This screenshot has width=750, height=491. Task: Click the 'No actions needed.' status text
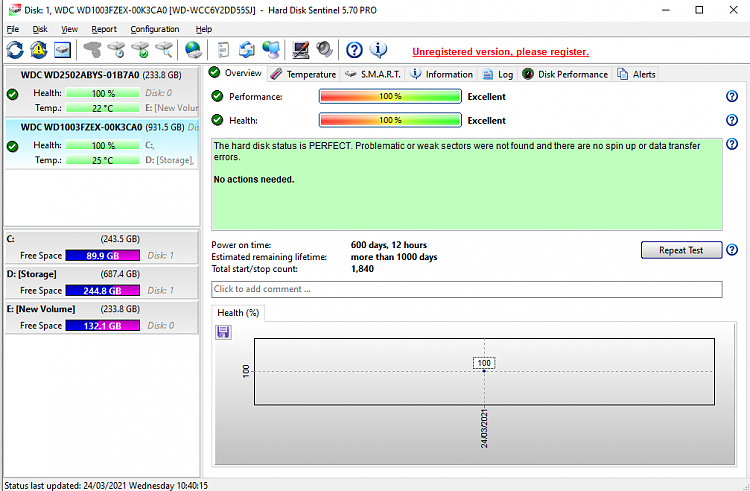tap(254, 180)
